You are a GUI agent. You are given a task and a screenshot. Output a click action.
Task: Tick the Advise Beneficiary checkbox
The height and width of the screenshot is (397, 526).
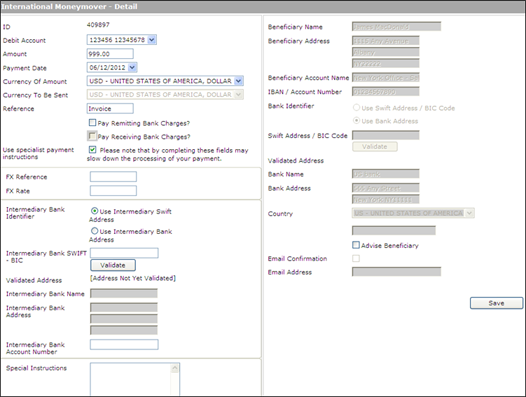coord(356,245)
